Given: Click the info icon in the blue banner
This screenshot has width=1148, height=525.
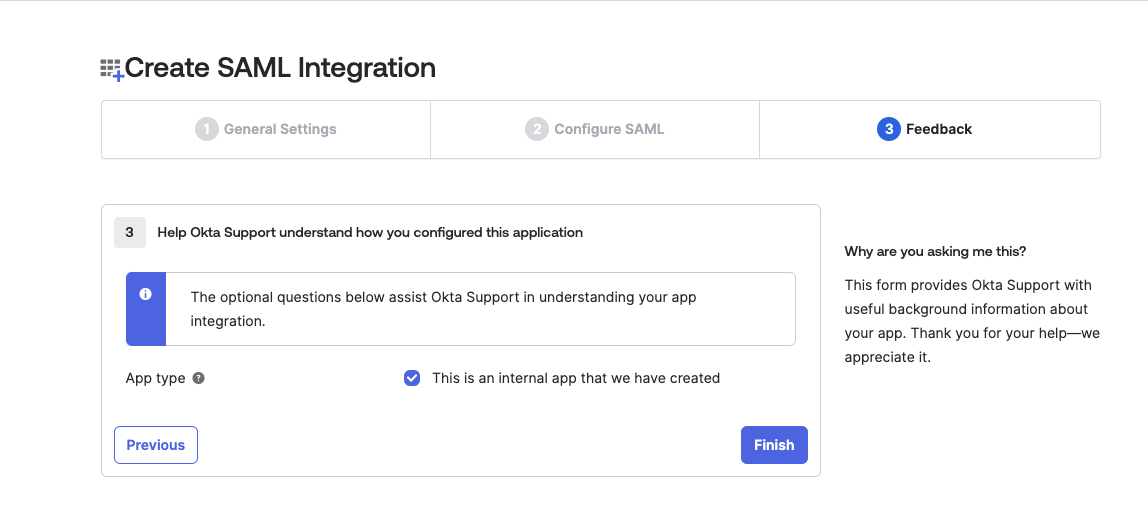Looking at the screenshot, I should pos(146,294).
